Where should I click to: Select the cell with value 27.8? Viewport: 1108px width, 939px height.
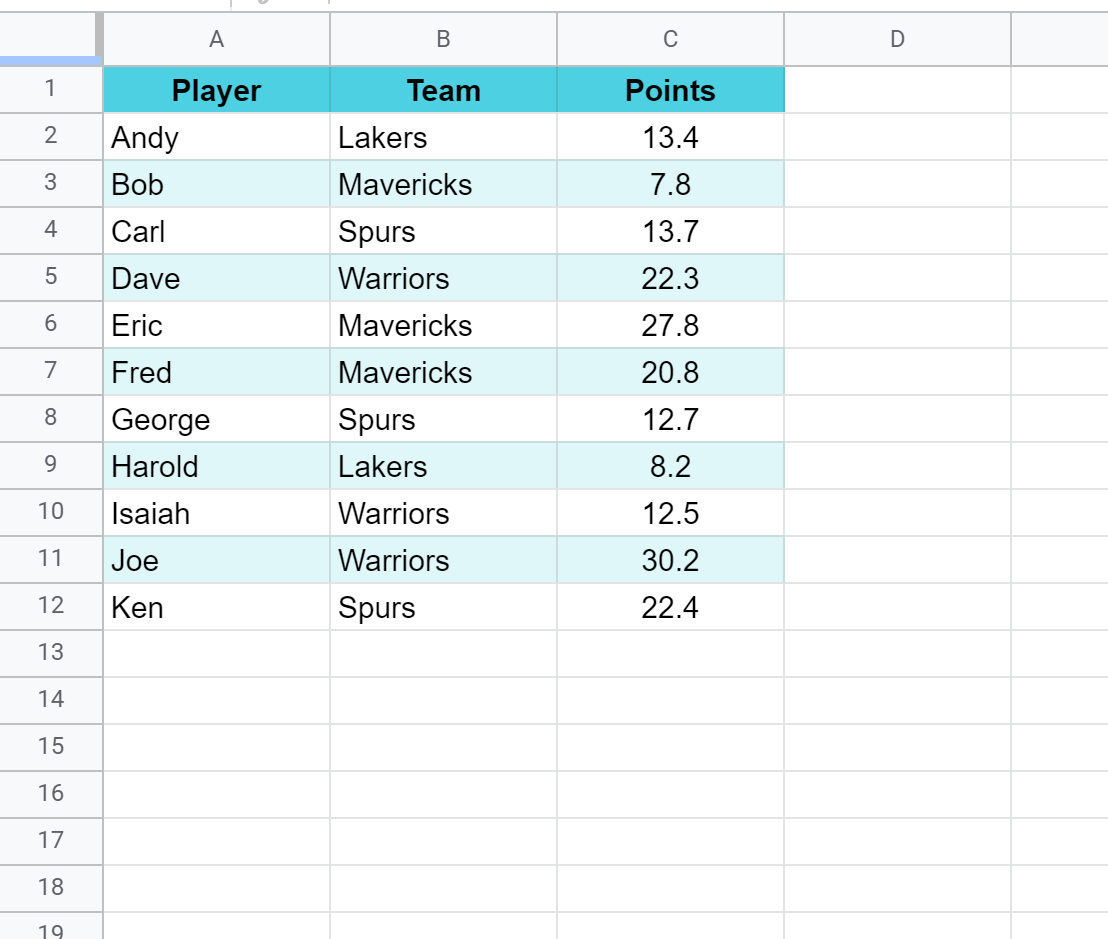670,325
